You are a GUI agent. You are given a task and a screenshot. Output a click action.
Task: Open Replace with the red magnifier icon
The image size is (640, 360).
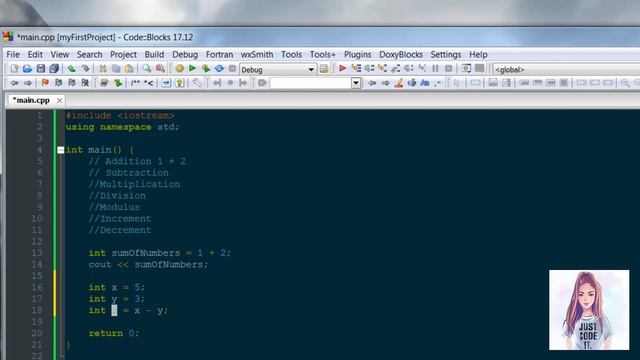click(x=160, y=69)
